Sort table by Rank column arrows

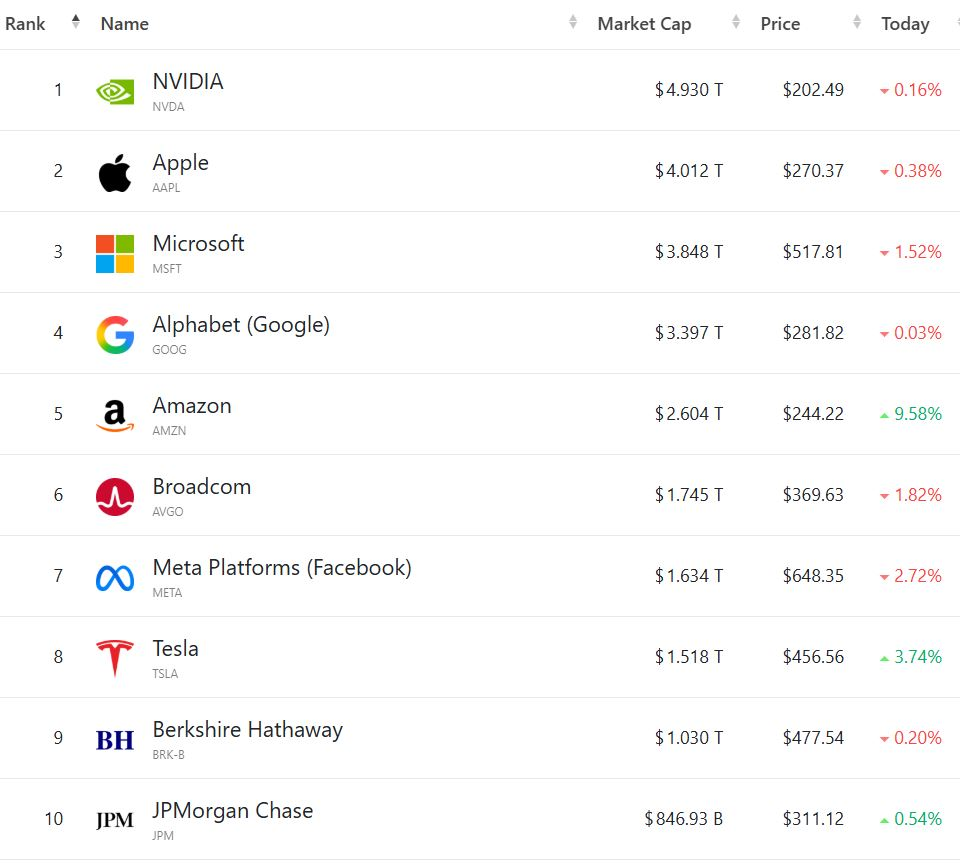pos(76,22)
